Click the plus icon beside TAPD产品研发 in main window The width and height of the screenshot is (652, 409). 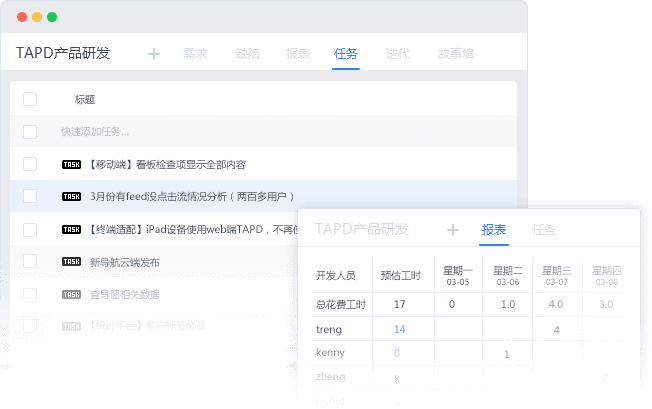coord(154,54)
